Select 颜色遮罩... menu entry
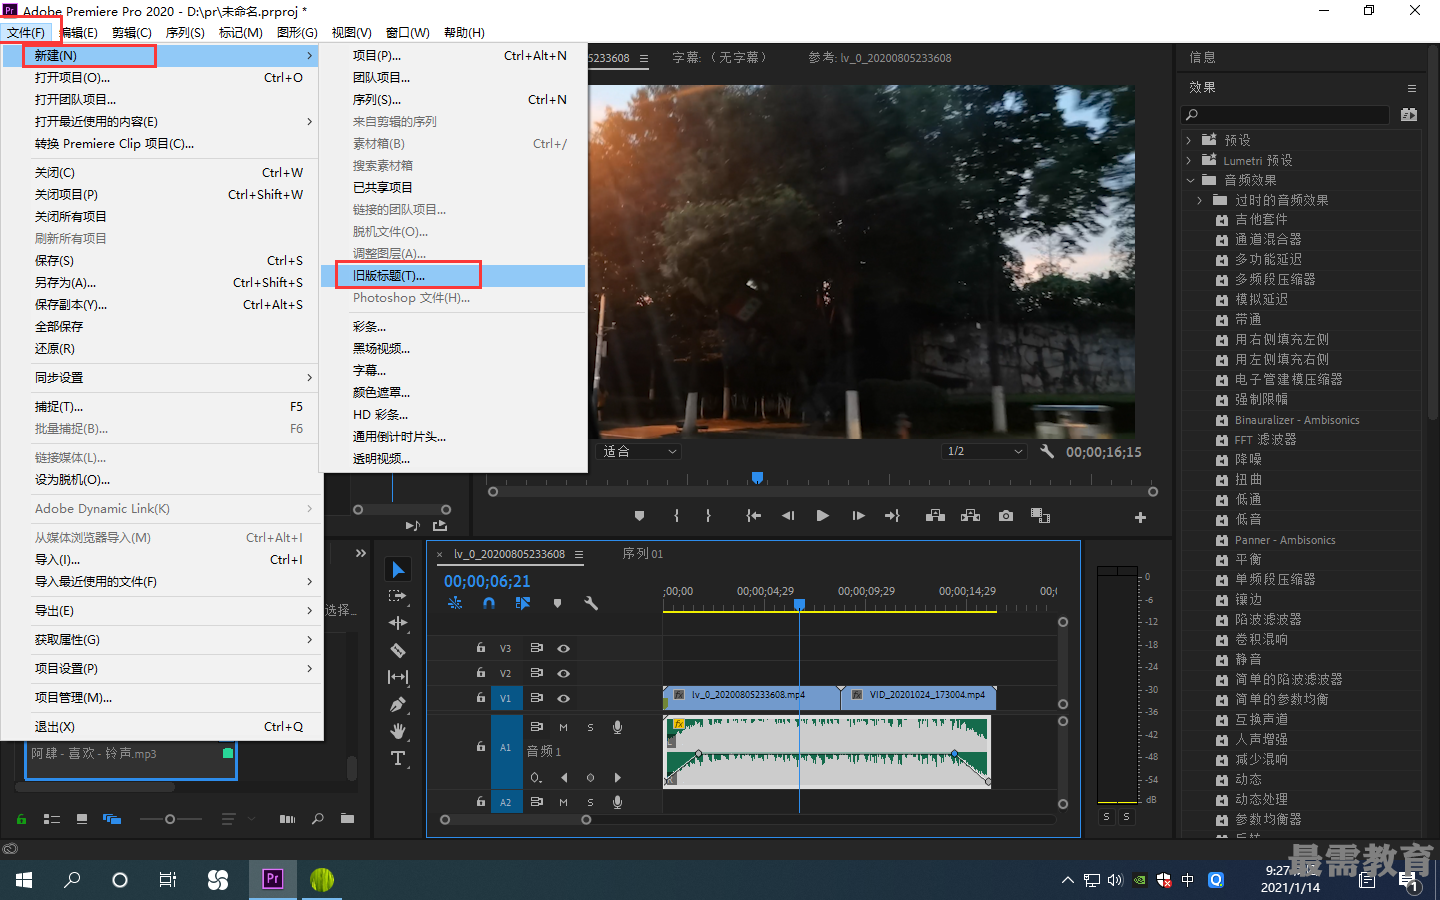This screenshot has height=900, width=1440. 453,392
